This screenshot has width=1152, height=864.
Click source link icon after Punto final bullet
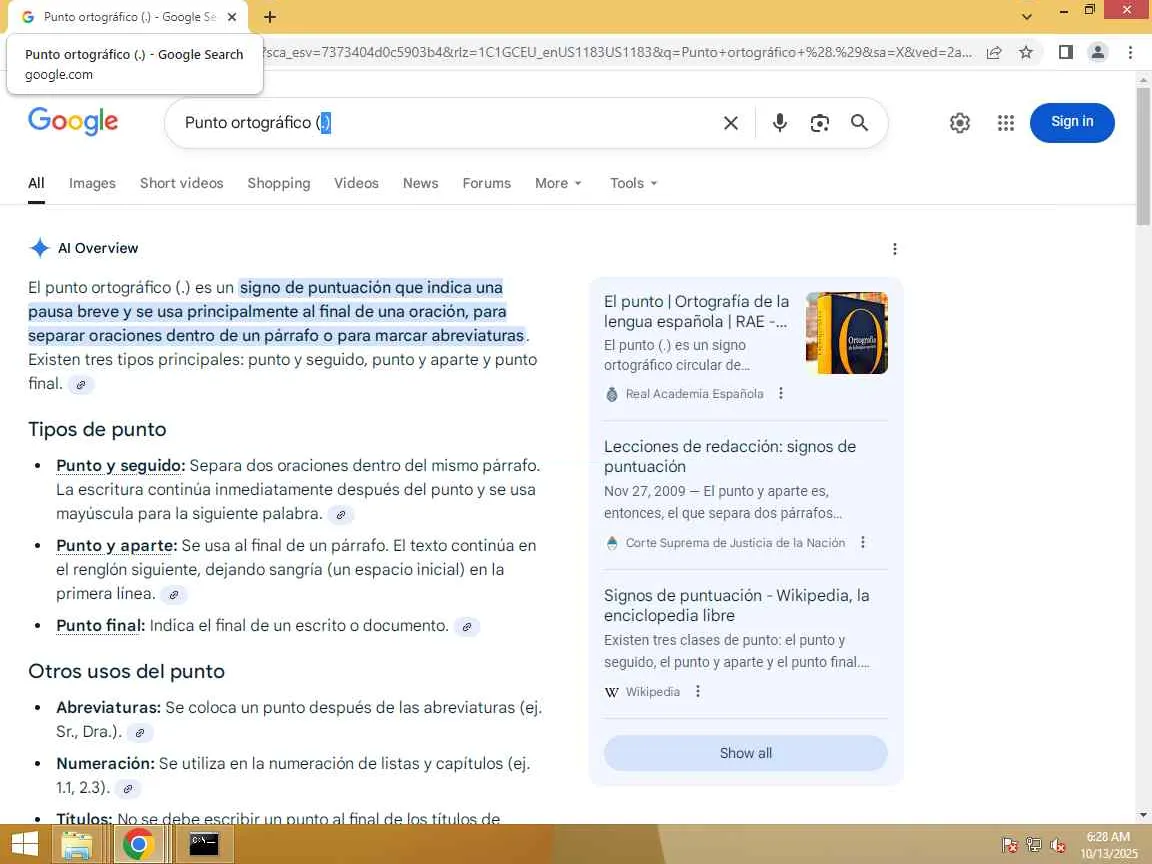pyautogui.click(x=467, y=627)
